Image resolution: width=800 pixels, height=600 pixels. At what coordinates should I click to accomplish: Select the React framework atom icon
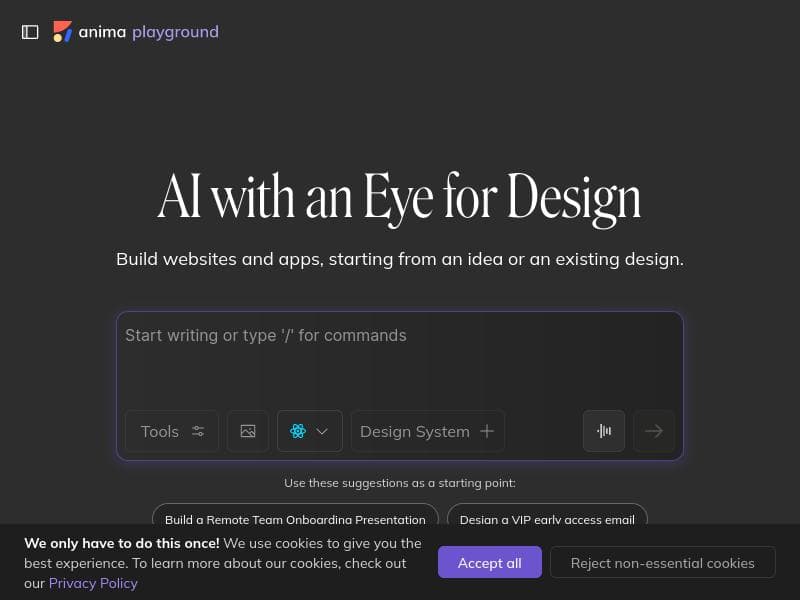point(298,431)
